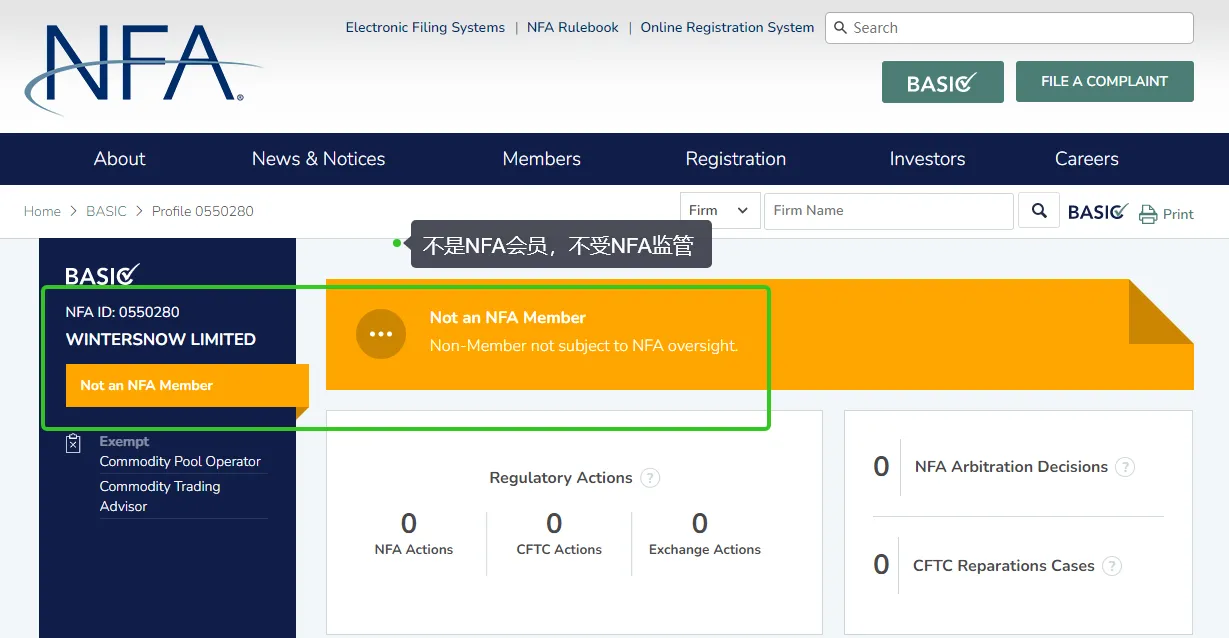
Task: Open the News & Notices menu
Action: (x=318, y=159)
